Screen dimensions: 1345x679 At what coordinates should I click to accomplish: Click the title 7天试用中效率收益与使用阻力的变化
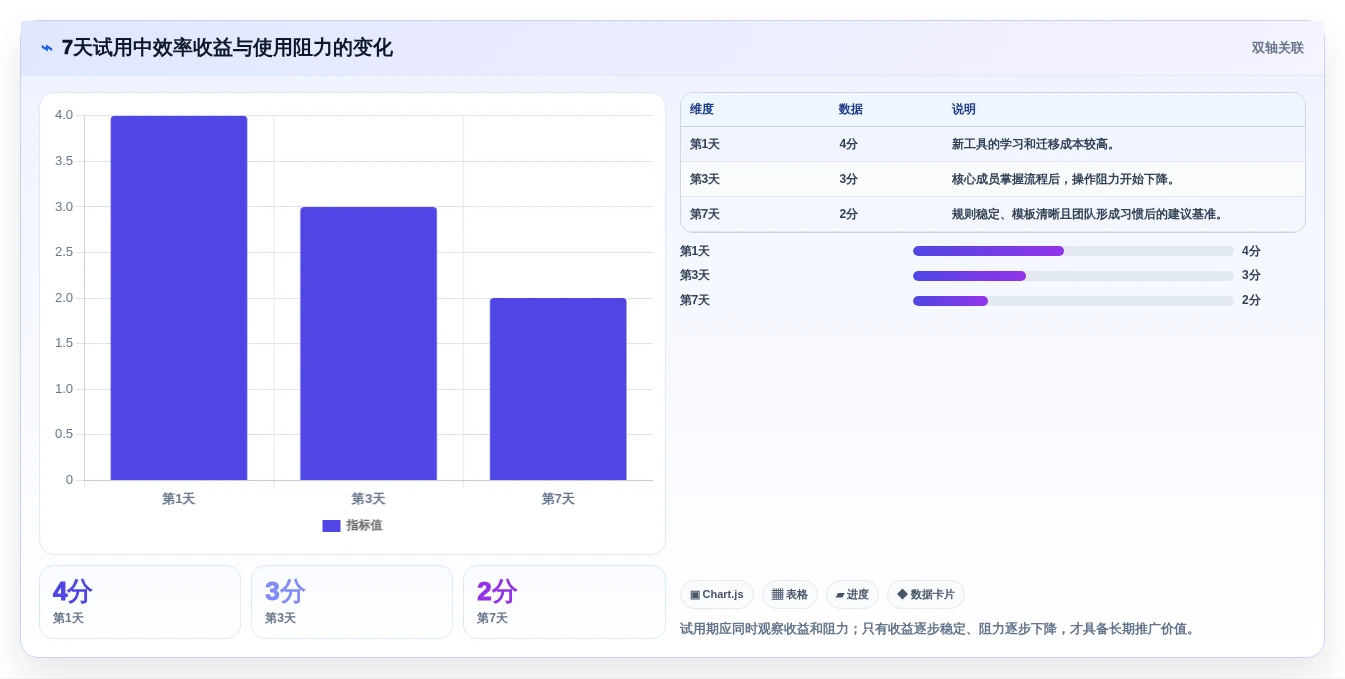click(227, 48)
